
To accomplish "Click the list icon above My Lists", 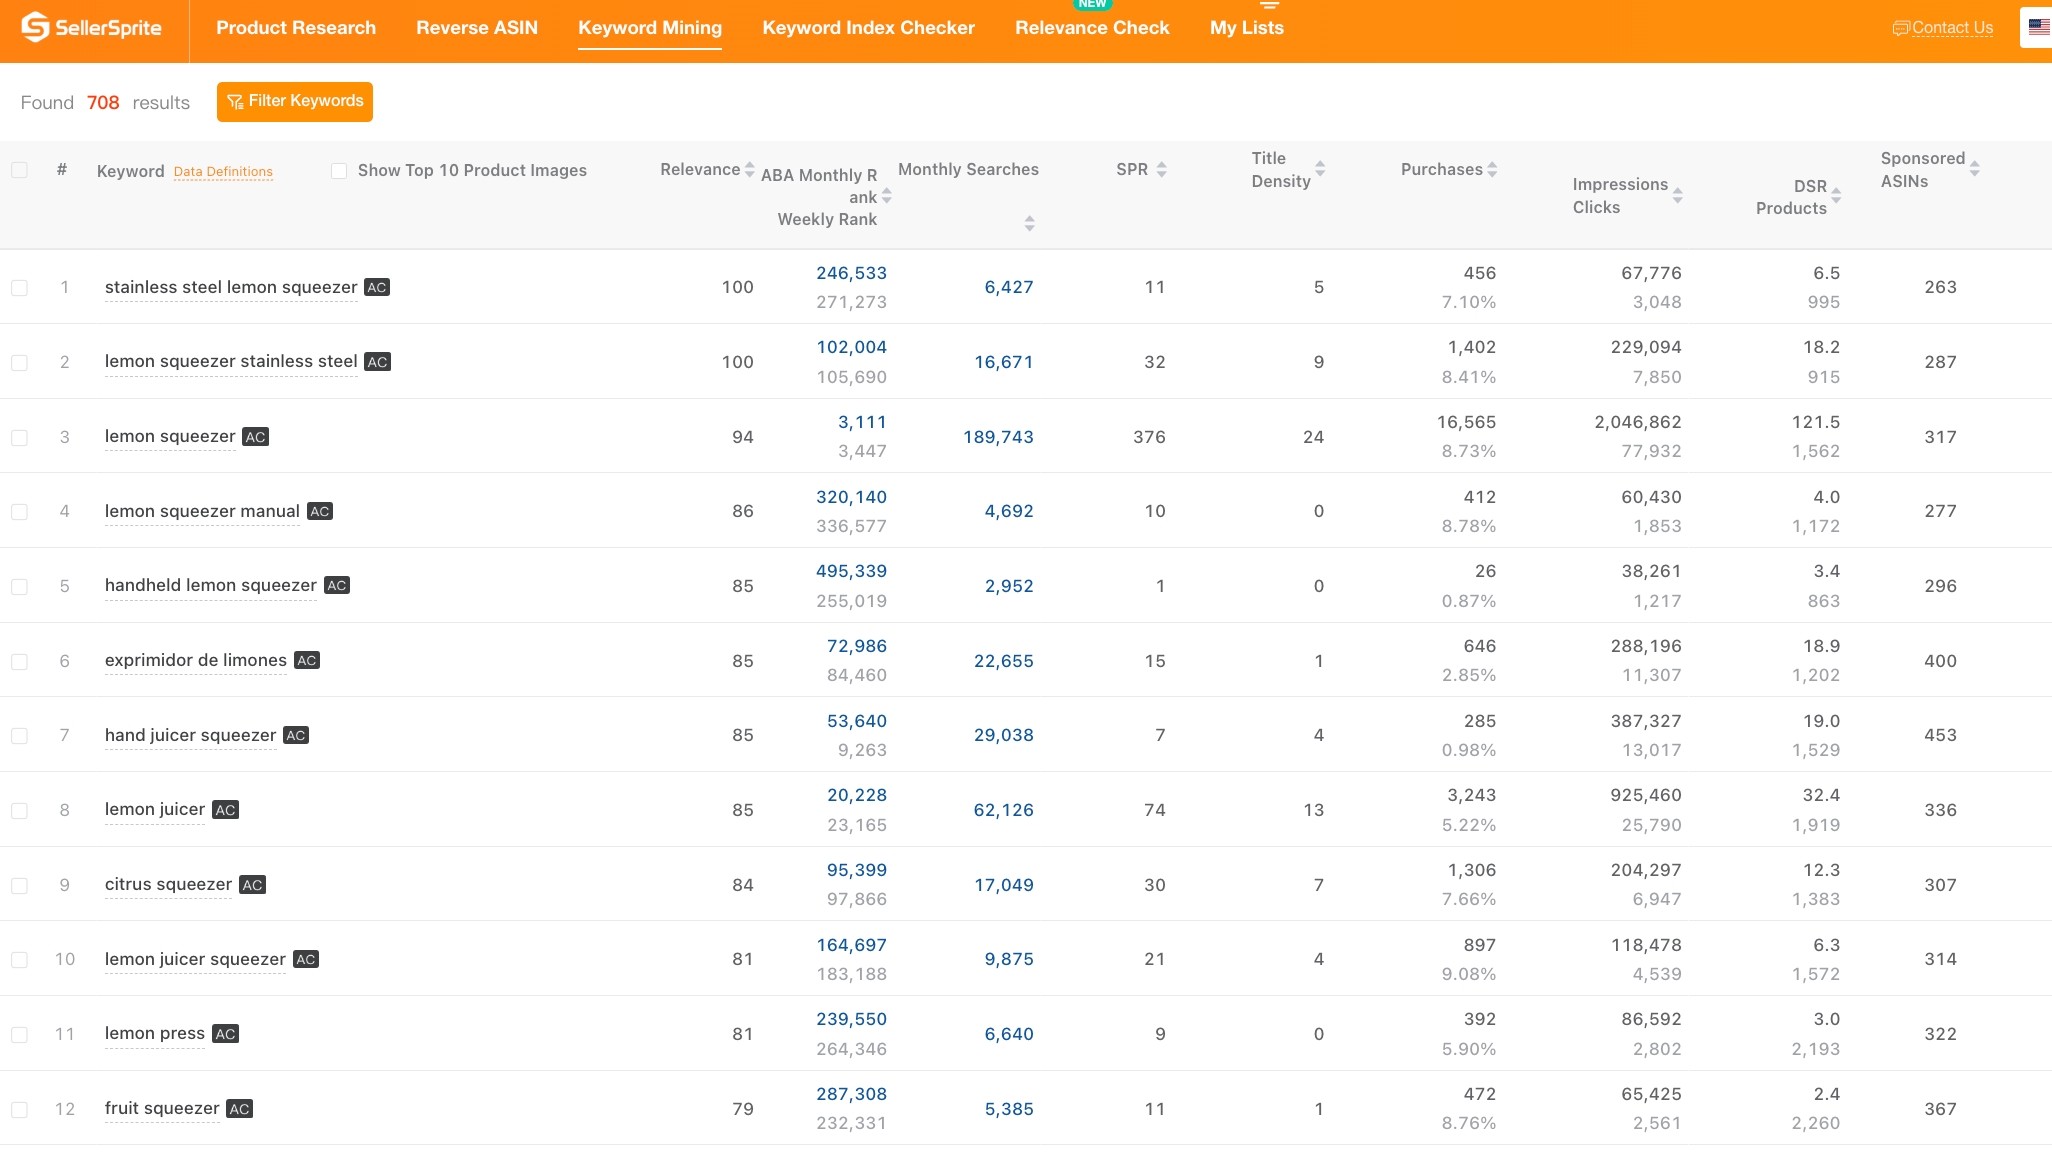I will (x=1267, y=5).
